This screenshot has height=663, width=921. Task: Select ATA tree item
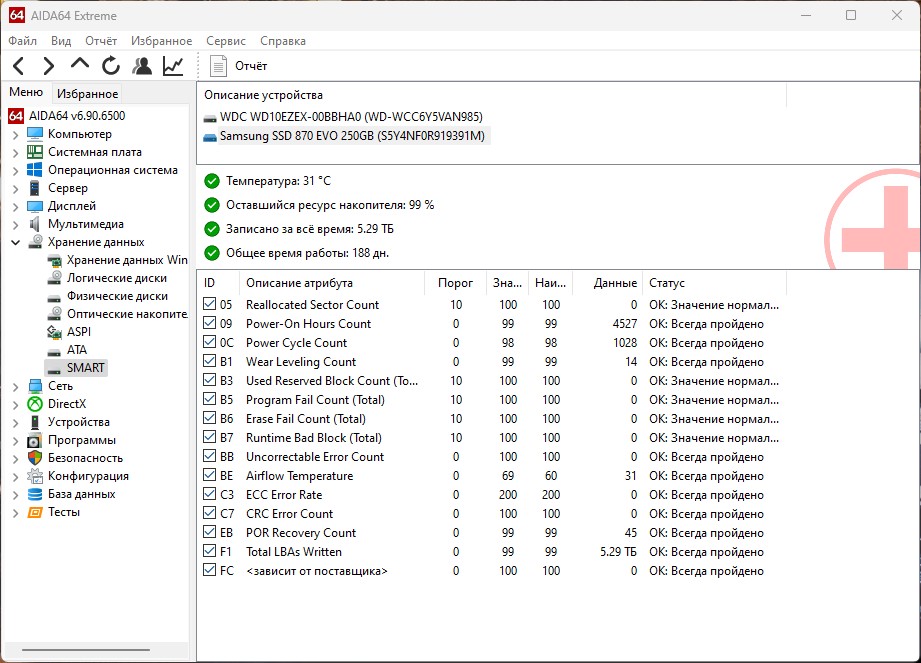point(76,350)
